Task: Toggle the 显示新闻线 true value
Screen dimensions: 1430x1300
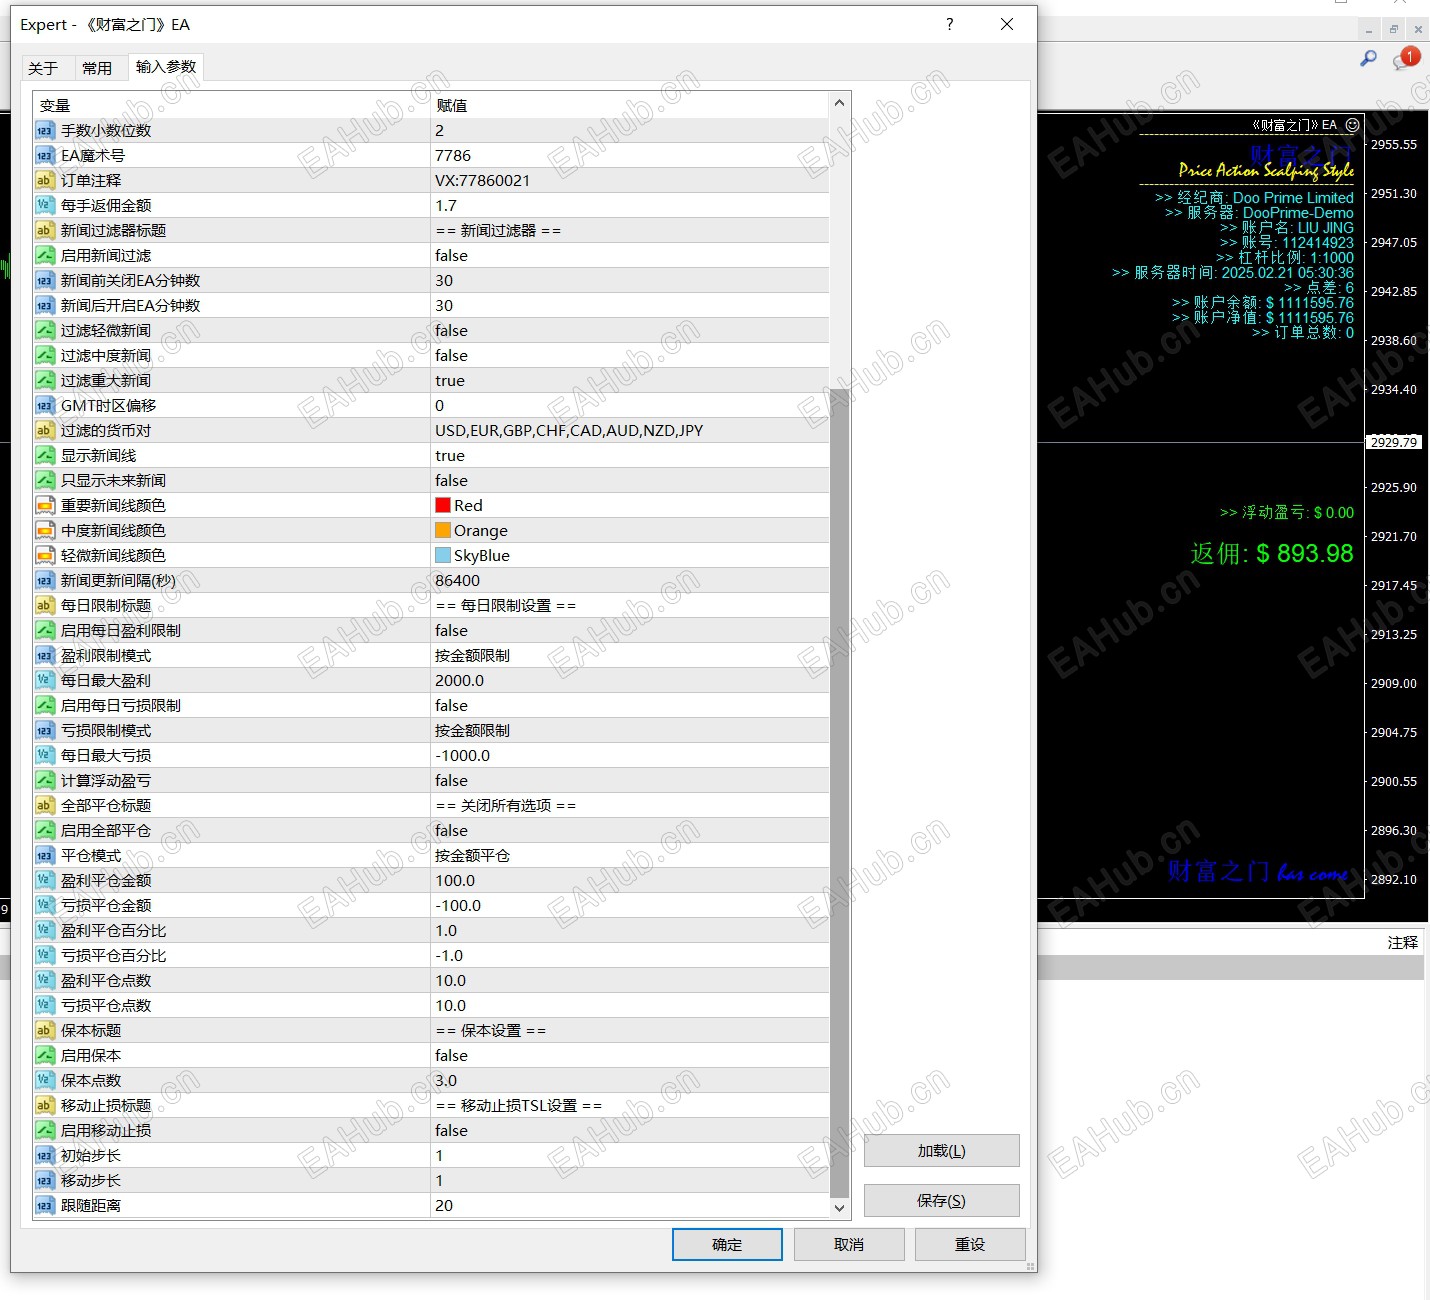Action: (x=630, y=456)
